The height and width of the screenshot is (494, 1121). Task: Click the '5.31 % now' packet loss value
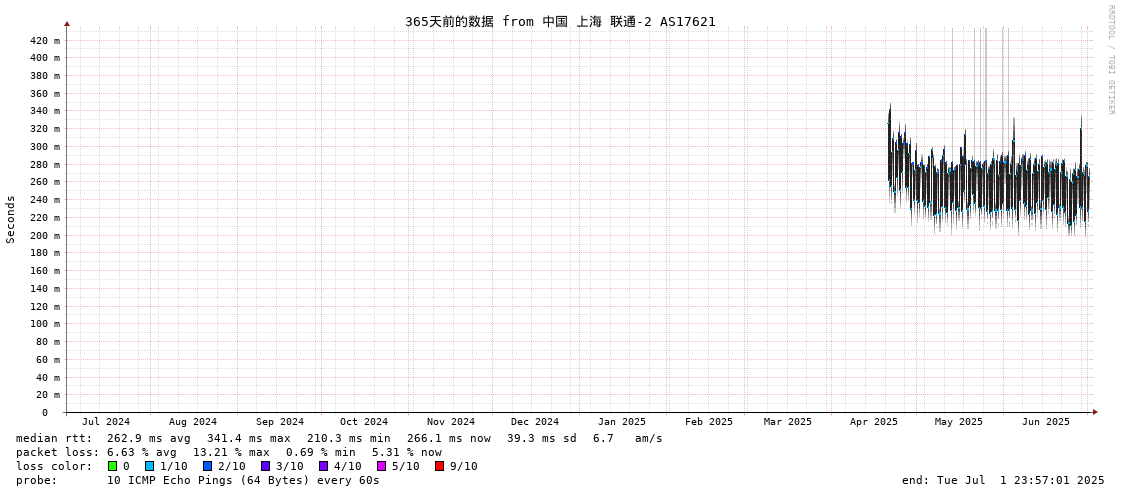click(x=407, y=453)
